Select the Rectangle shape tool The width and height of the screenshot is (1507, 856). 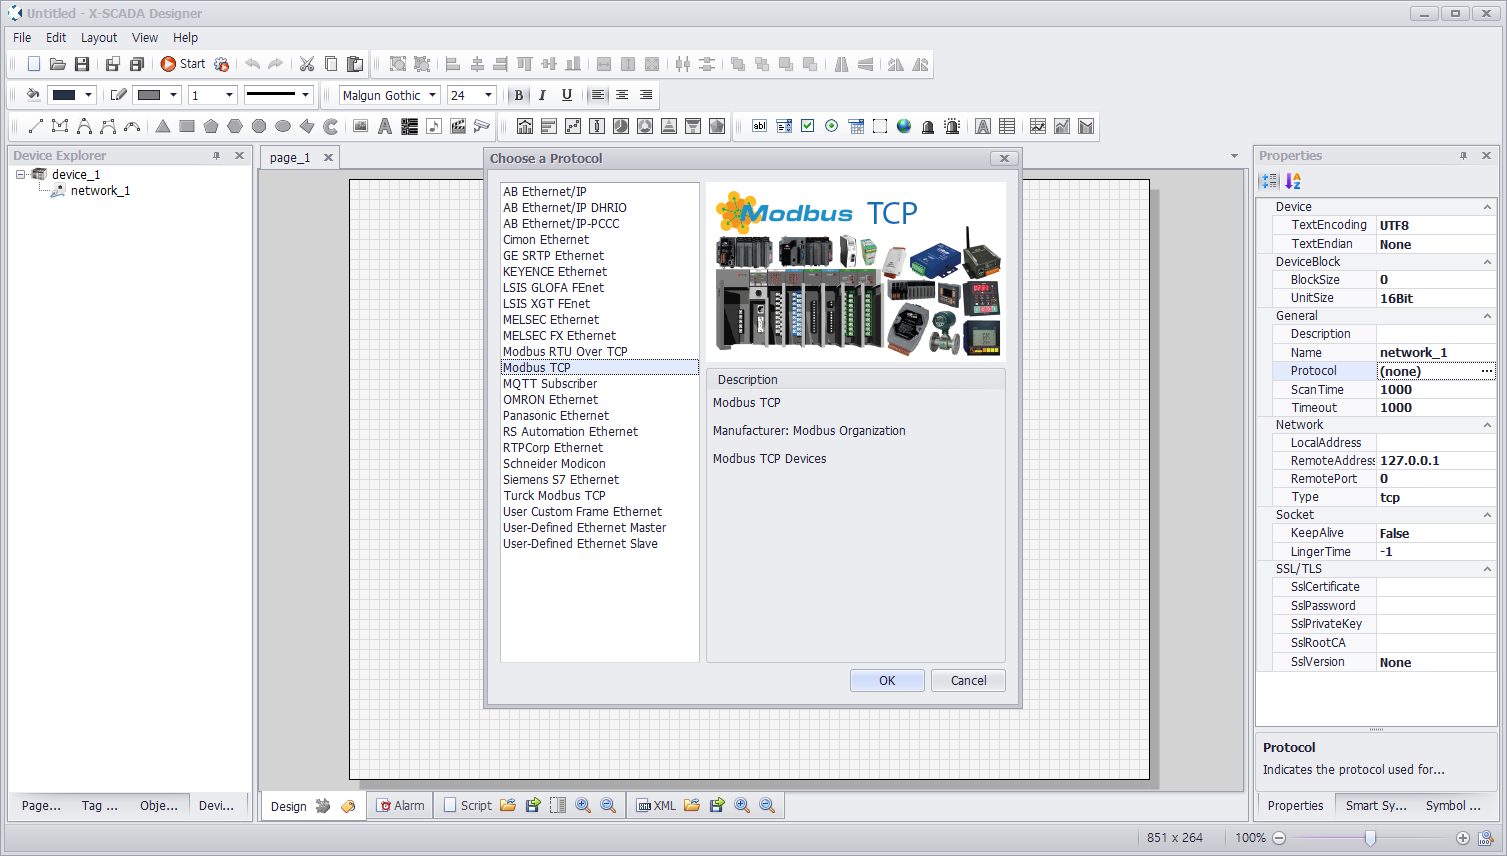[187, 126]
